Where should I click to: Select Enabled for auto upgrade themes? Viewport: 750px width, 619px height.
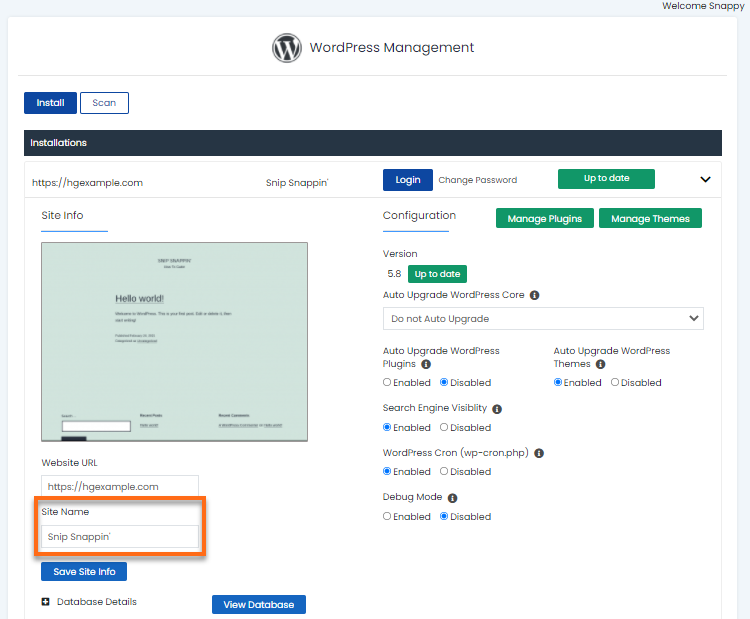coord(558,382)
